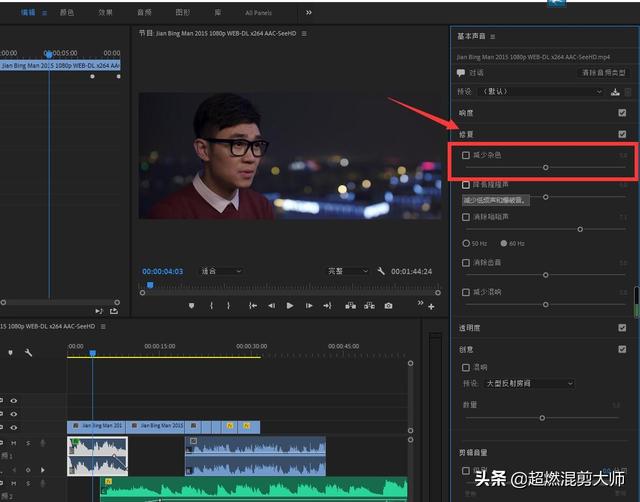Image resolution: width=640 pixels, height=502 pixels.
Task: Add a marker in the Program monitor
Action: [191, 306]
